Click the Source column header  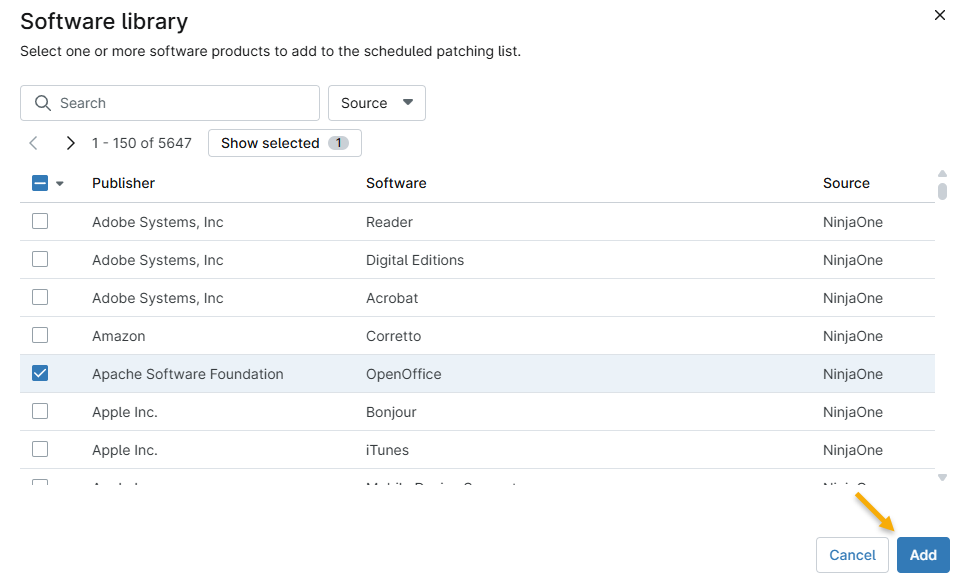tap(846, 183)
